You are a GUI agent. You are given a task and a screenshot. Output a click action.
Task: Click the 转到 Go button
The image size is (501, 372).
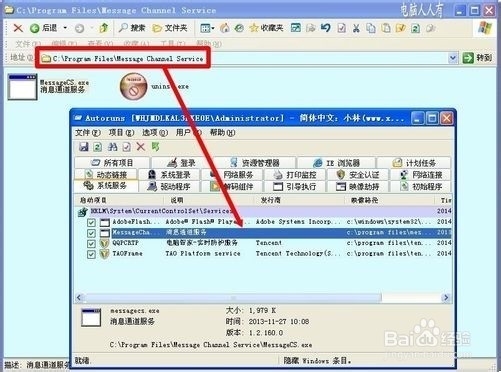(477, 58)
